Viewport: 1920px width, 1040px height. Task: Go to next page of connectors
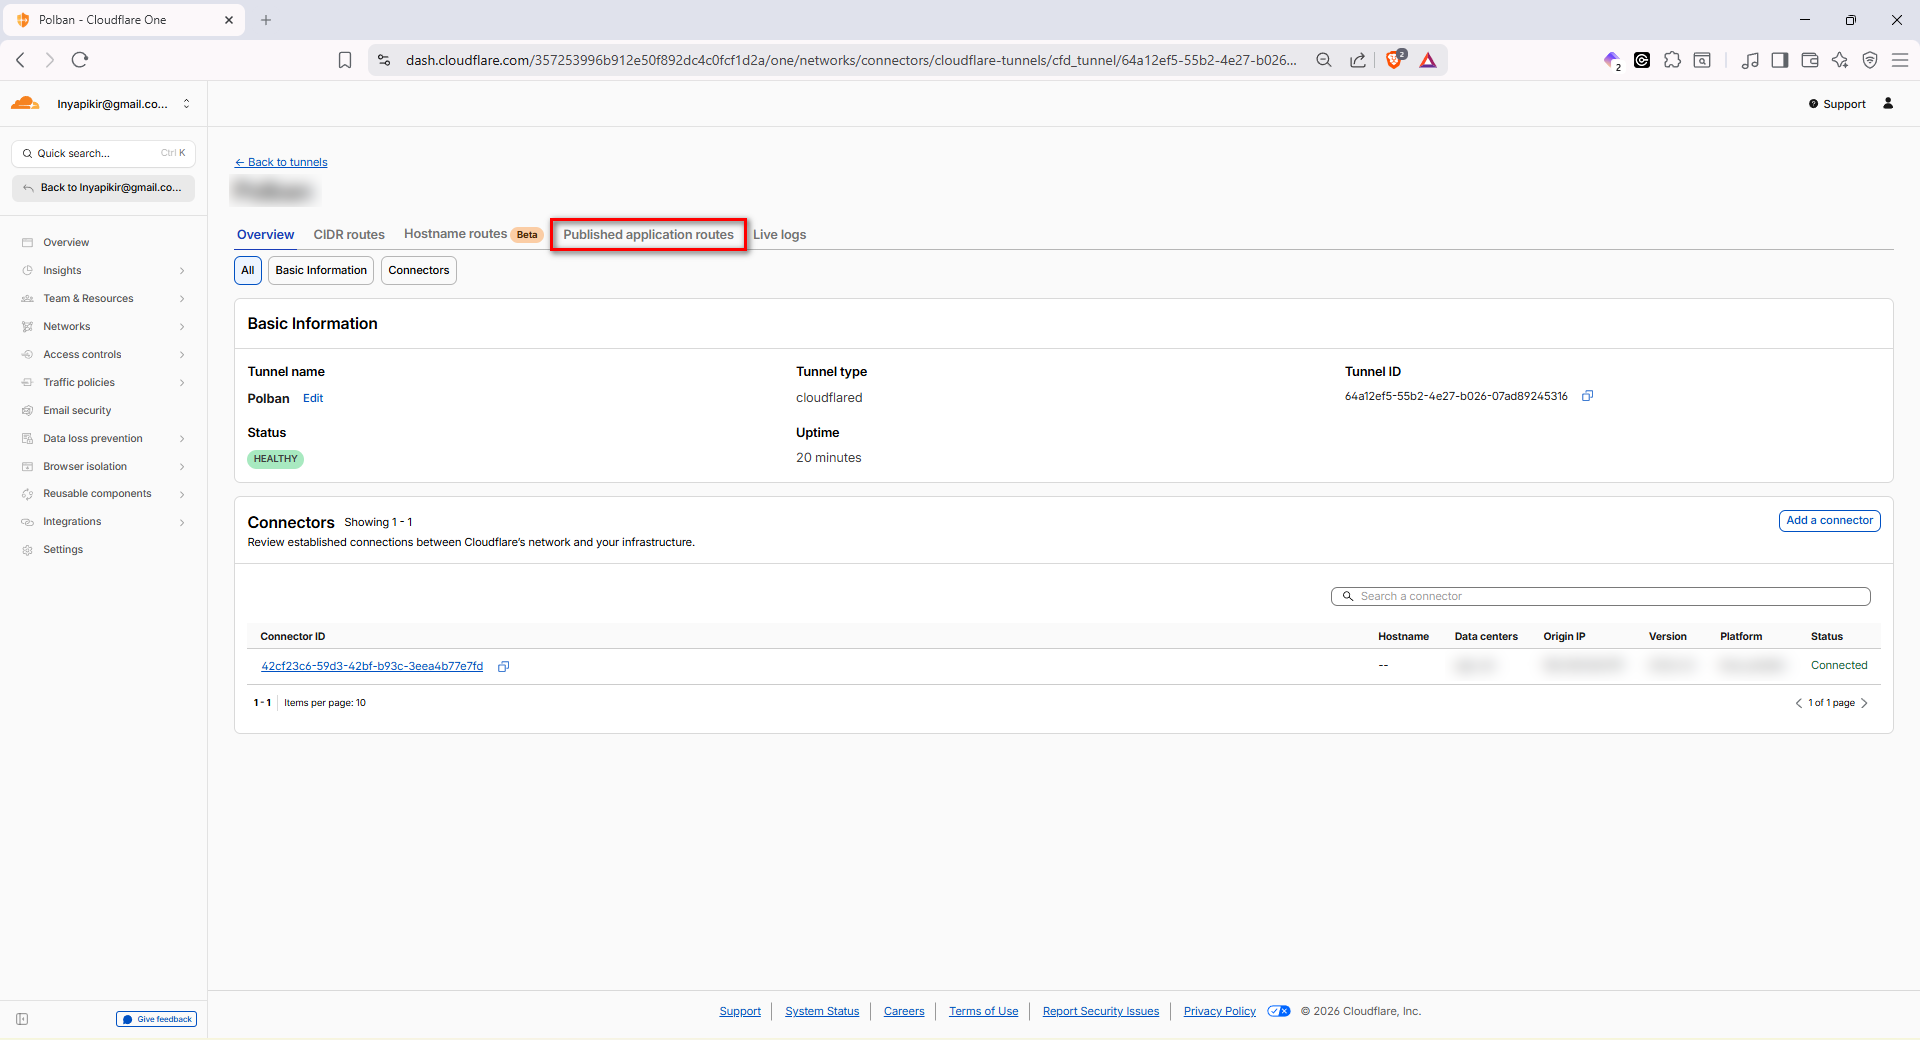click(1864, 703)
